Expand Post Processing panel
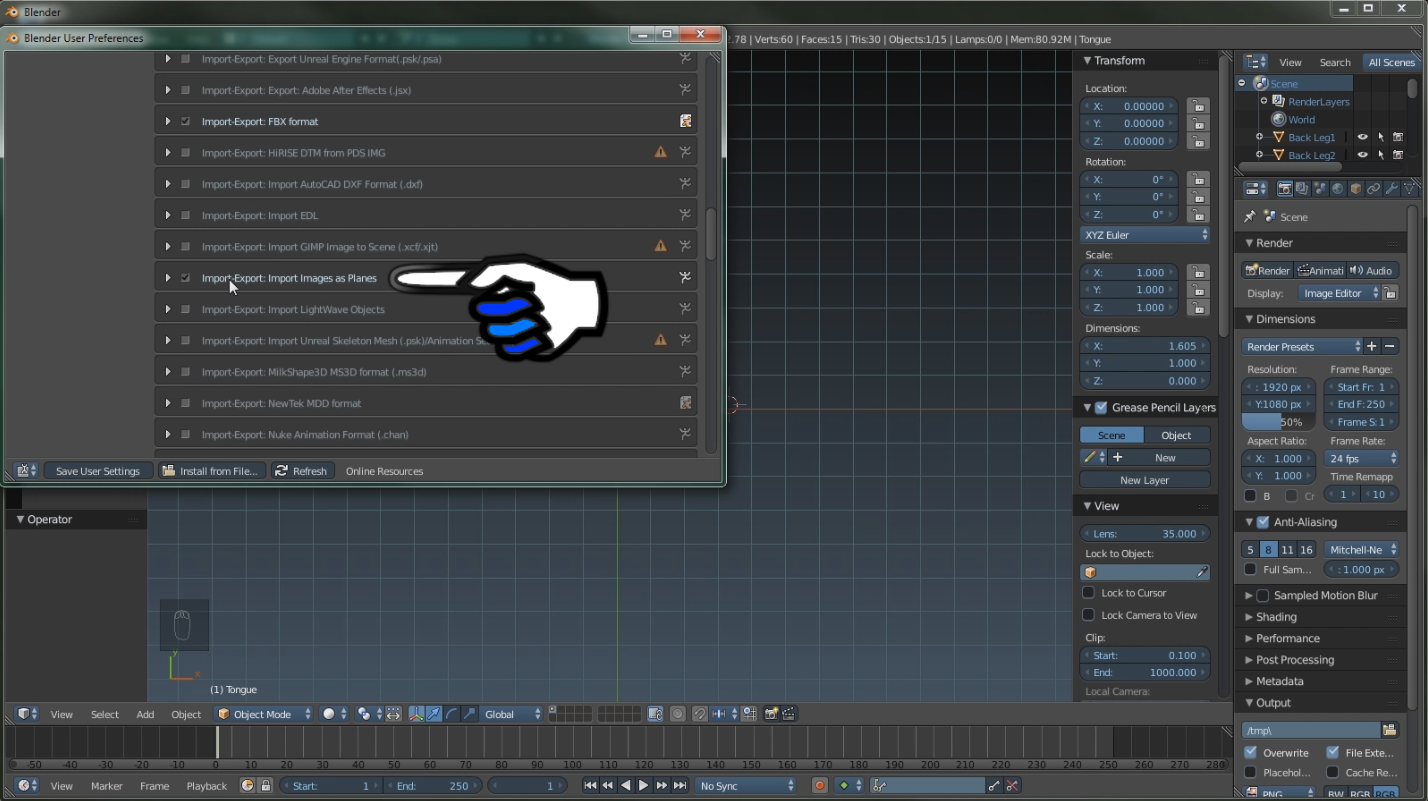1428x801 pixels. coord(1248,660)
